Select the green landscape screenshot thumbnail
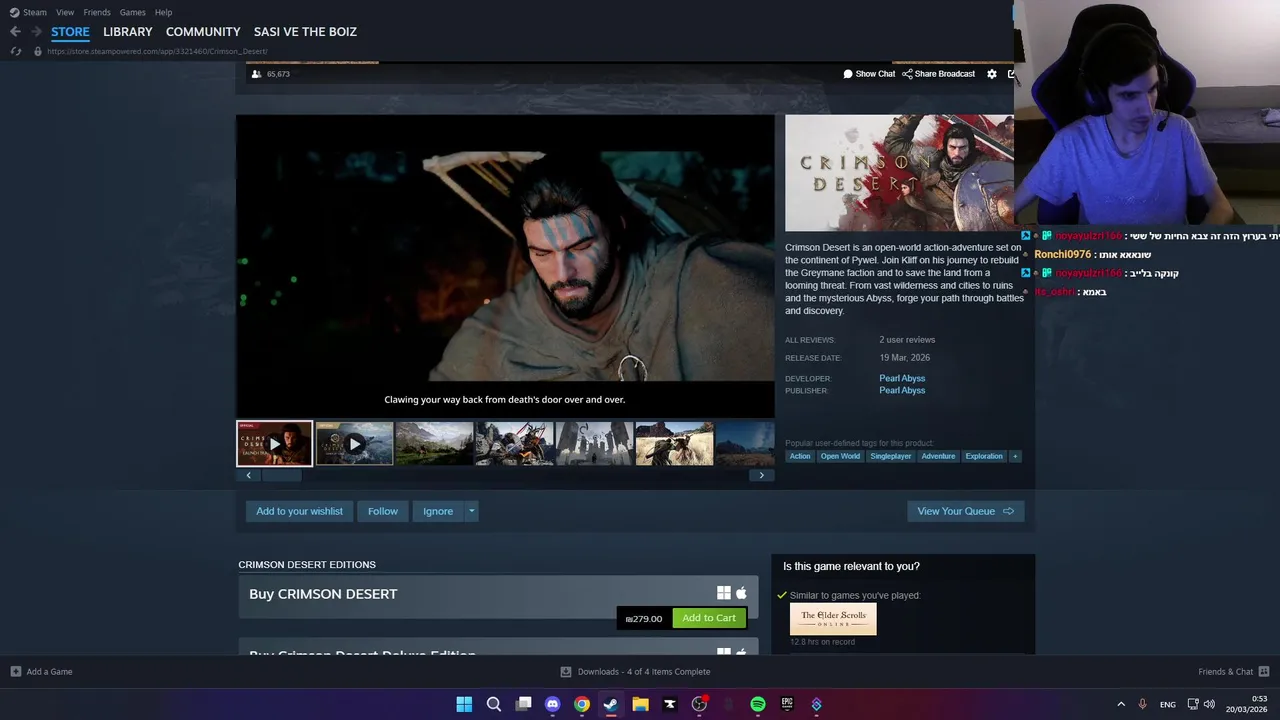This screenshot has width=1280, height=720. coord(434,444)
